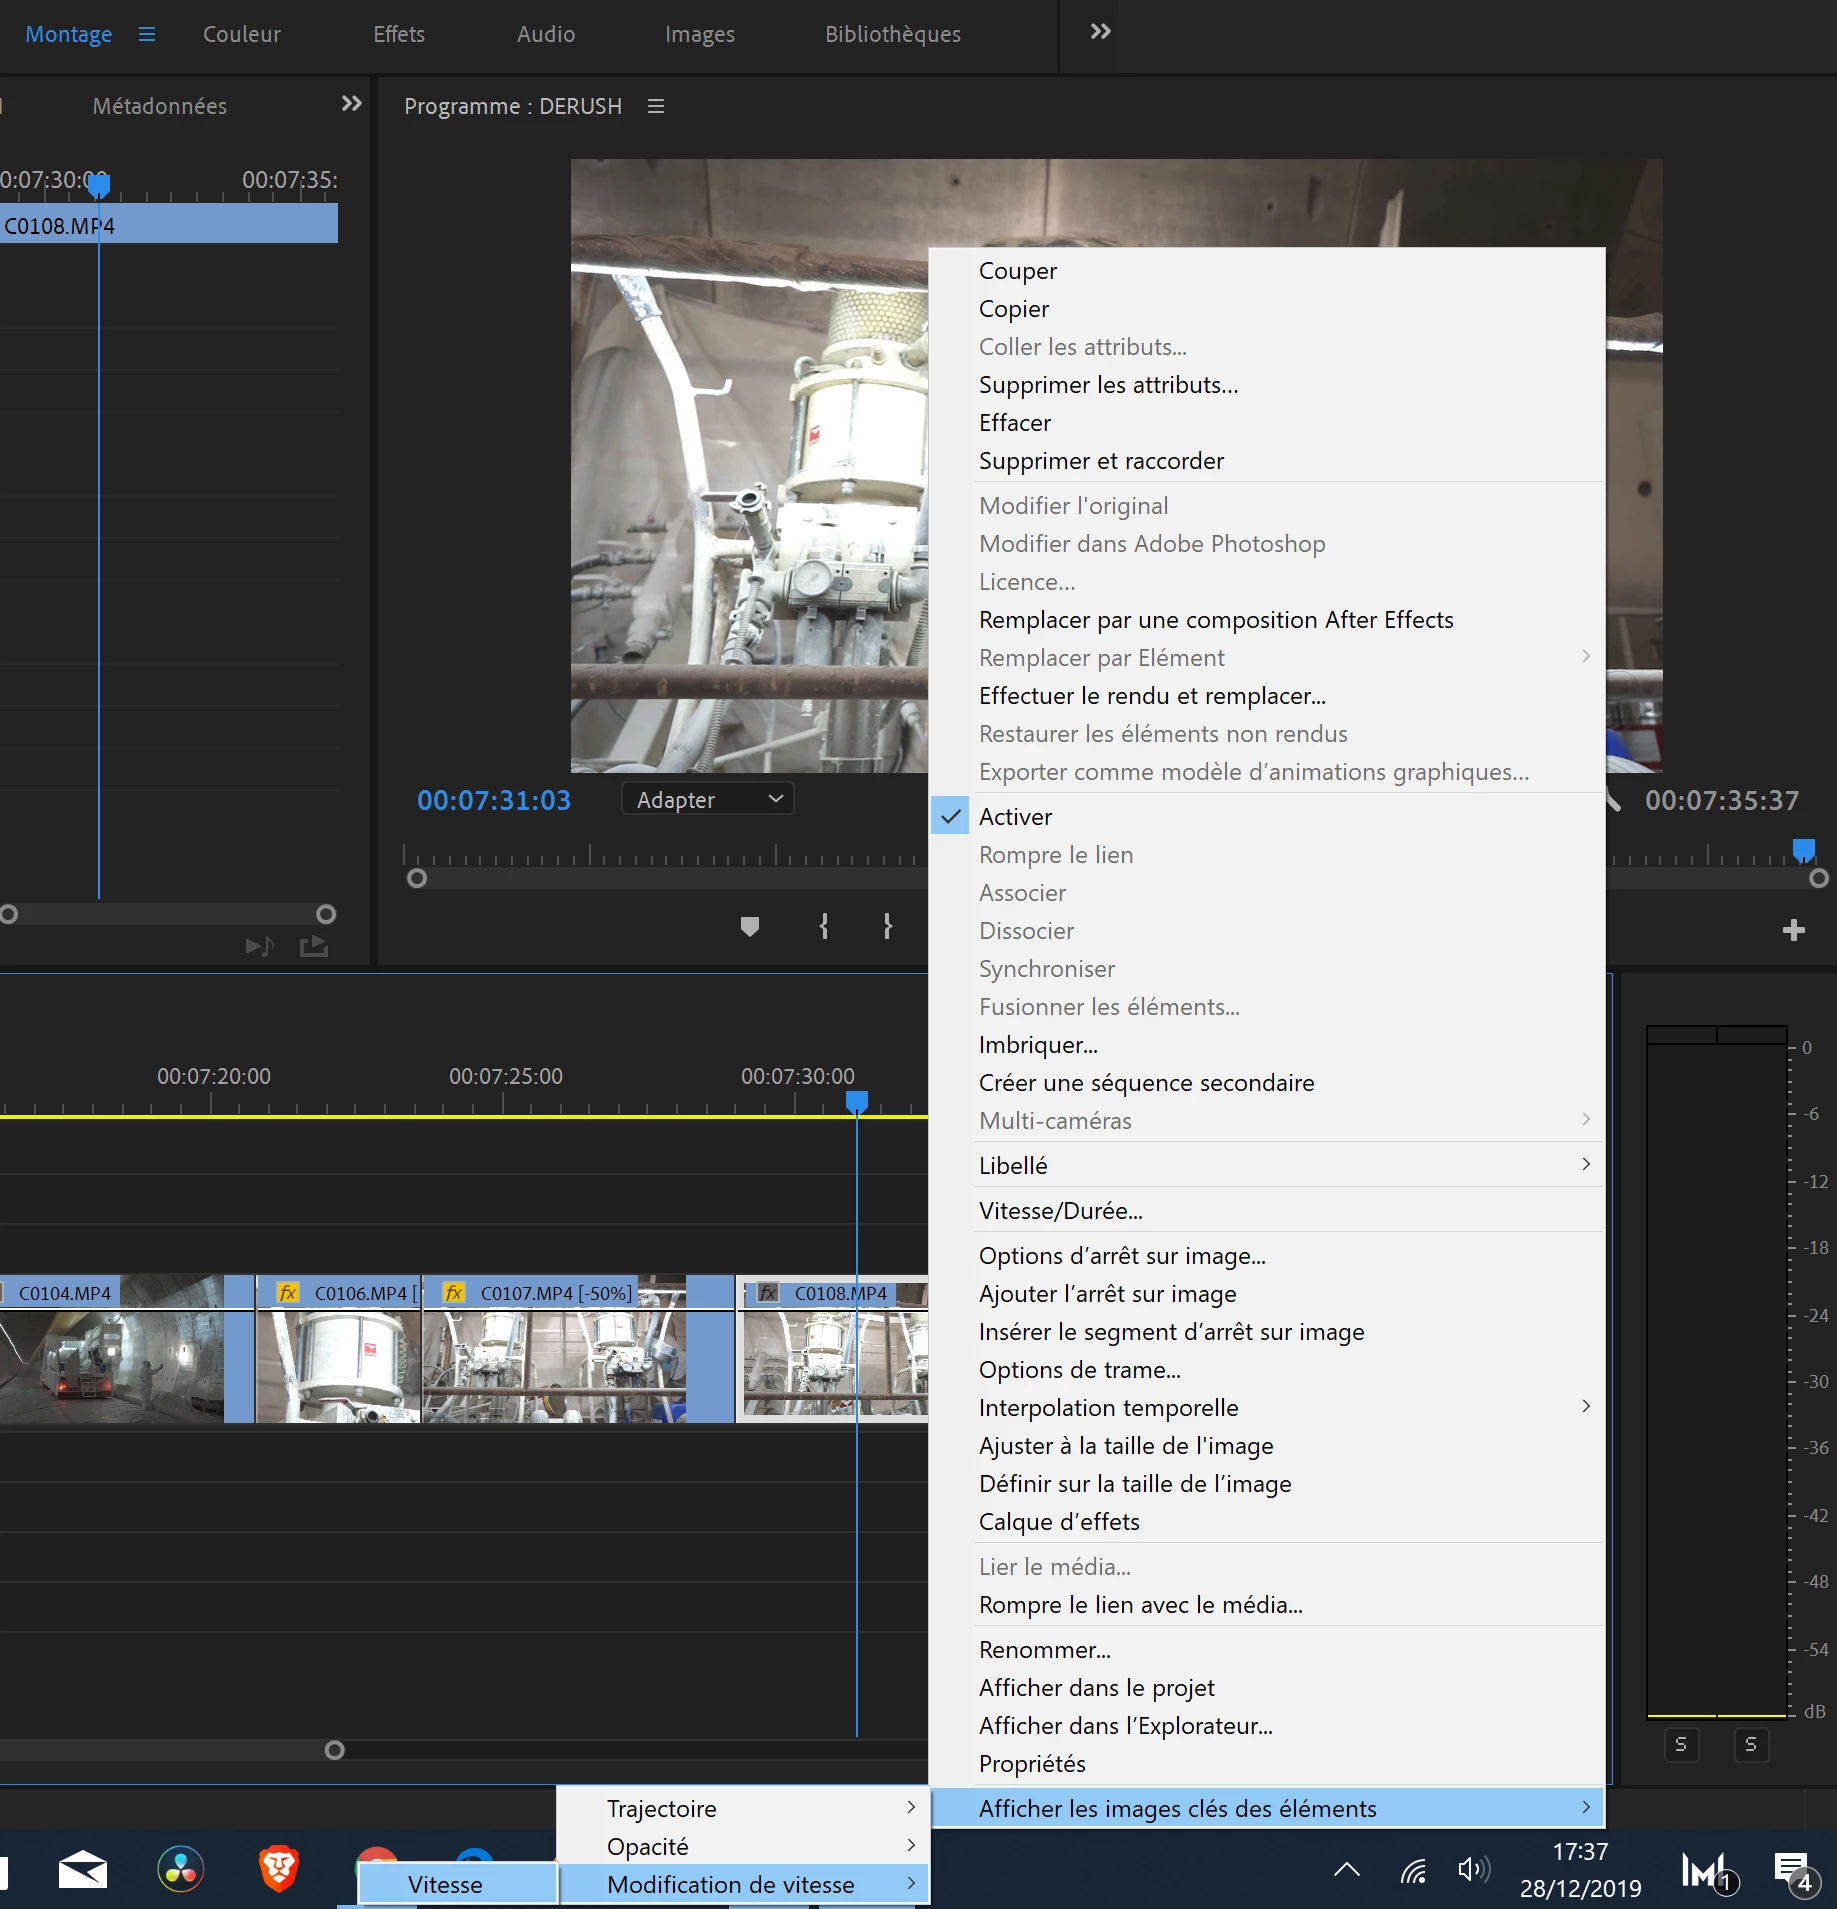Image resolution: width=1837 pixels, height=1909 pixels.
Task: Open the Métadonnées panel tab
Action: tap(160, 106)
